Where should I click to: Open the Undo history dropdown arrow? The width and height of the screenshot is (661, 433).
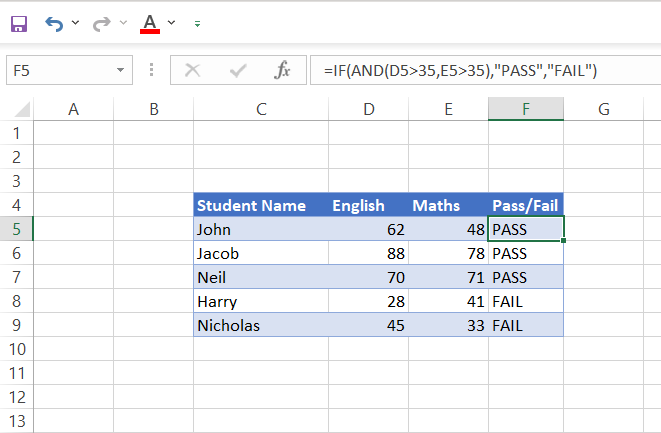coord(76,22)
